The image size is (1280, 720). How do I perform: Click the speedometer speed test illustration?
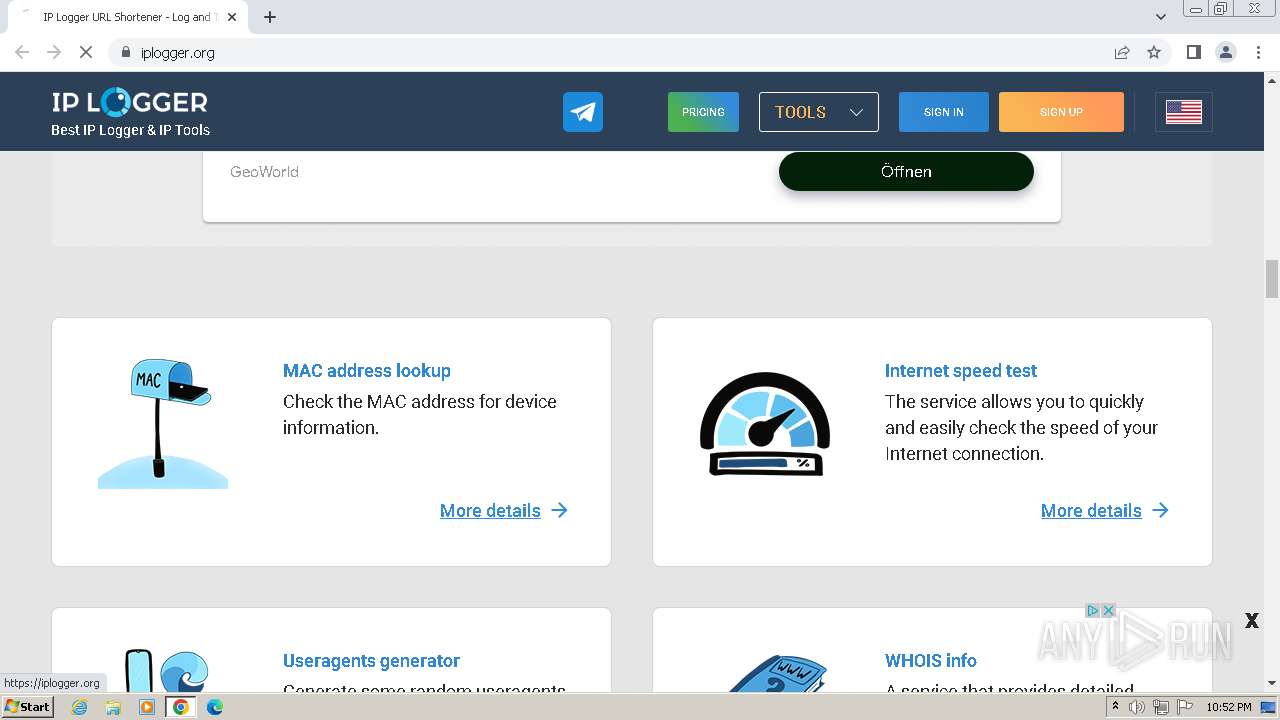pyautogui.click(x=765, y=424)
